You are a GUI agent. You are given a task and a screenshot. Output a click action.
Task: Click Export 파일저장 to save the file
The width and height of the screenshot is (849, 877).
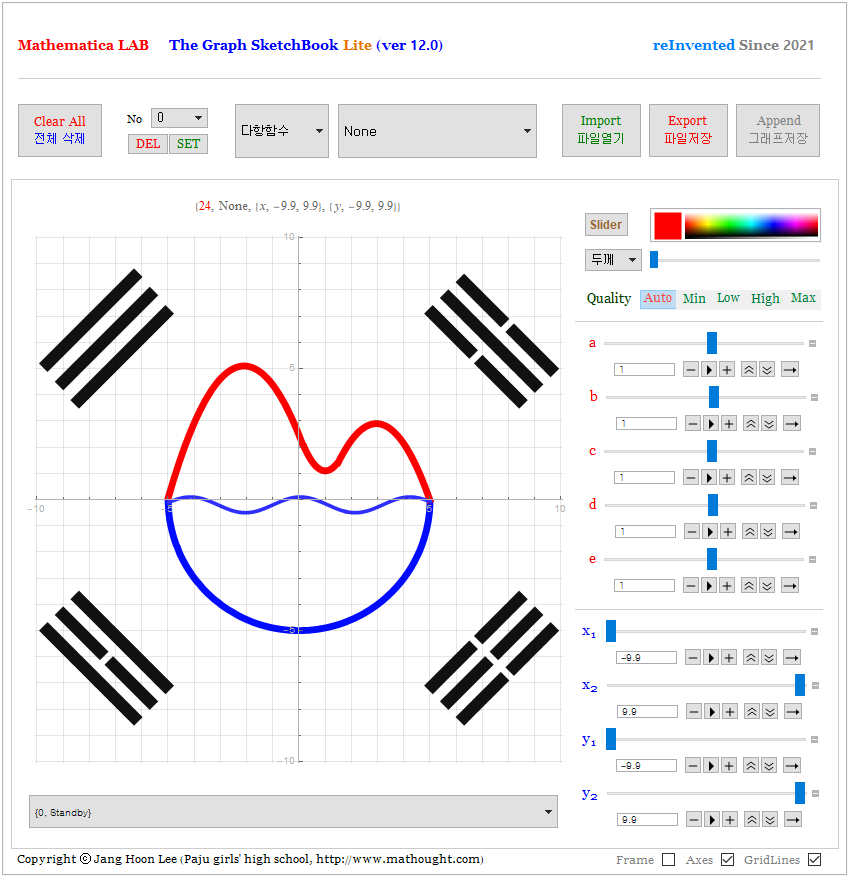[x=688, y=130]
